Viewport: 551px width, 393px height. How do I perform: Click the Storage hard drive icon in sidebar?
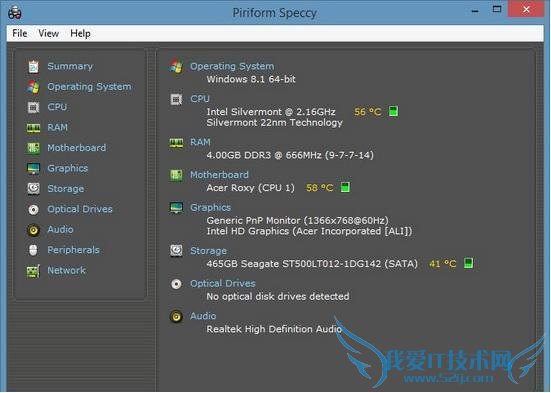click(x=33, y=189)
